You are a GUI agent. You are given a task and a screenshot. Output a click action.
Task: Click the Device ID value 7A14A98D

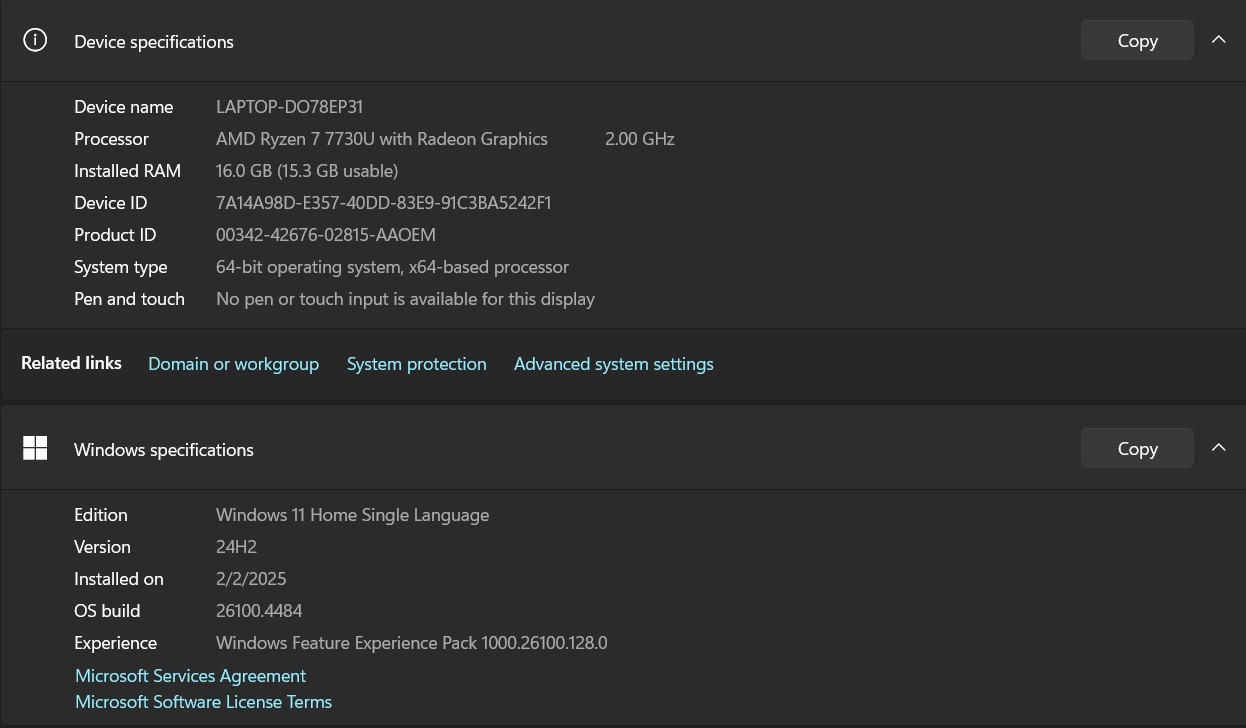383,203
